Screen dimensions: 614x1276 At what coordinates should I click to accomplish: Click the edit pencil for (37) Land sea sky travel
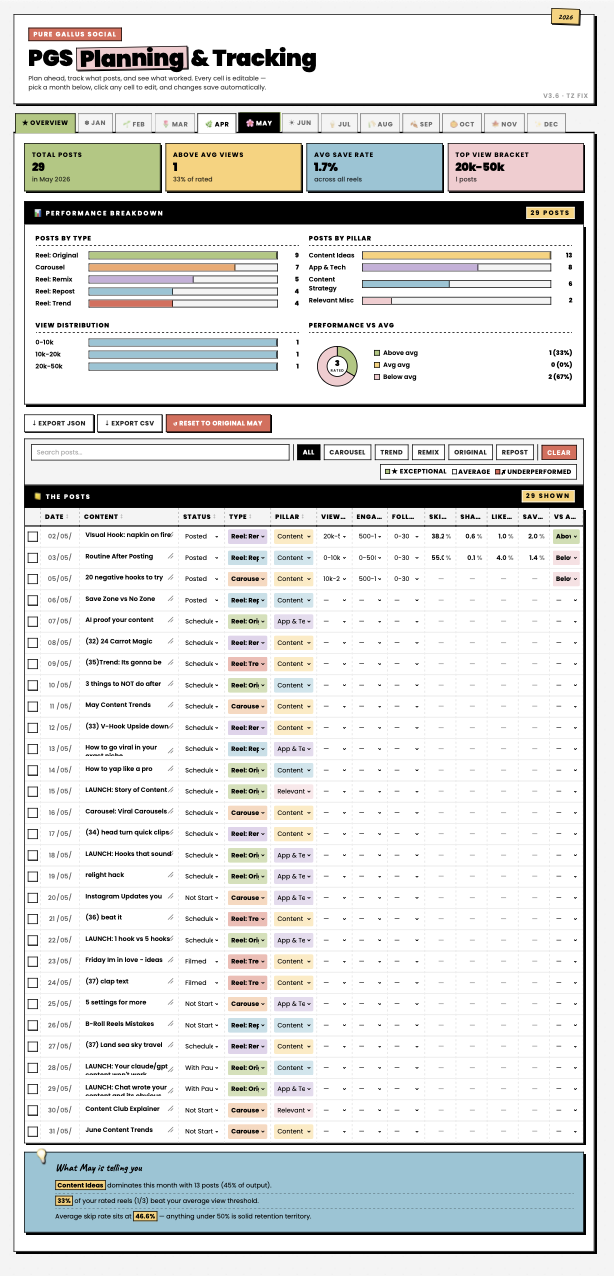click(x=171, y=1045)
